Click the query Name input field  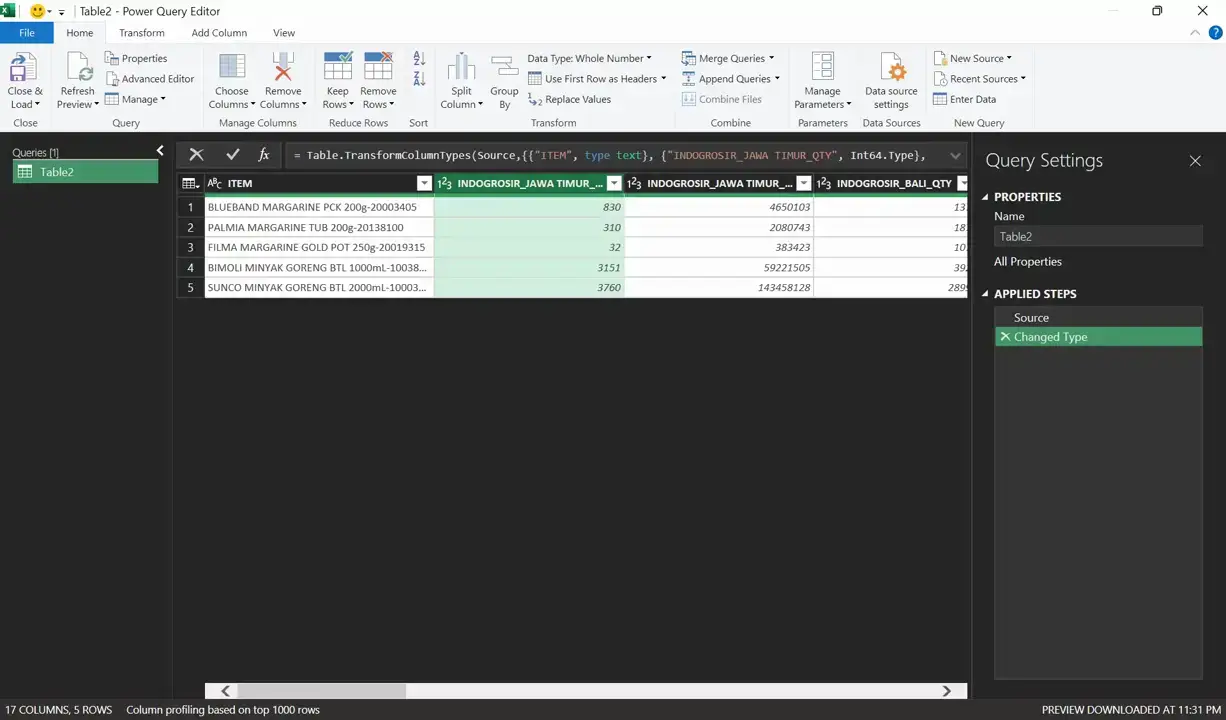point(1098,237)
